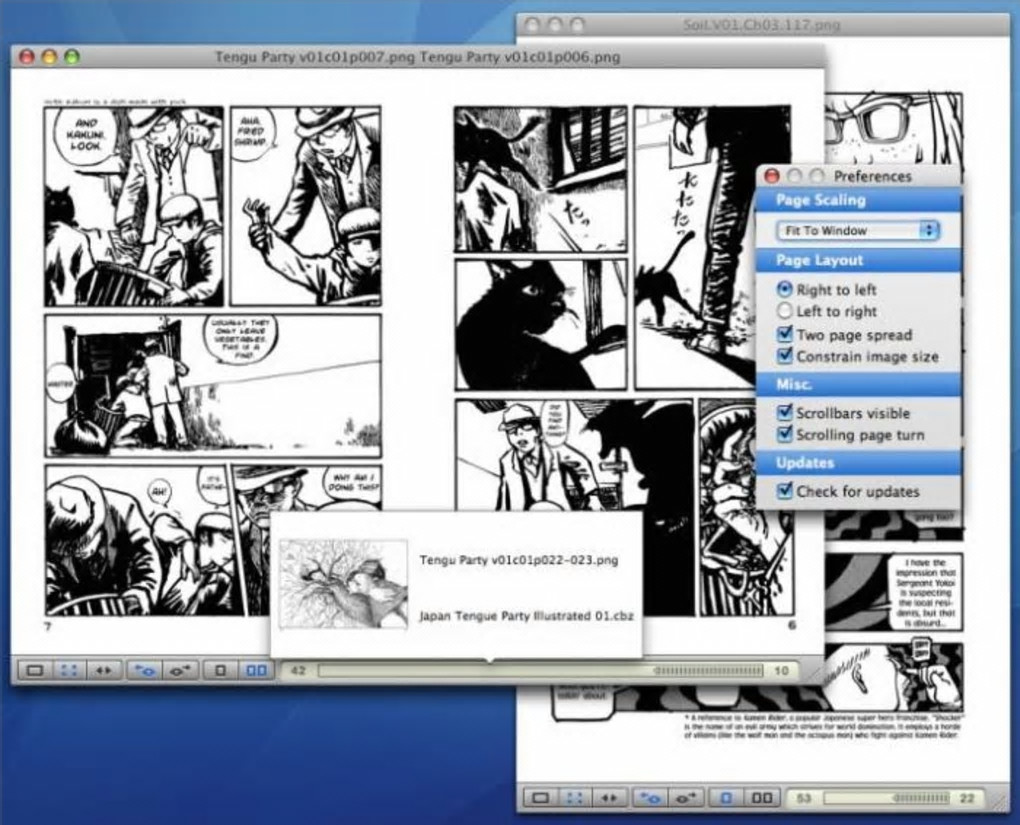This screenshot has height=825, width=1020.
Task: Close the Preferences window
Action: tap(772, 176)
